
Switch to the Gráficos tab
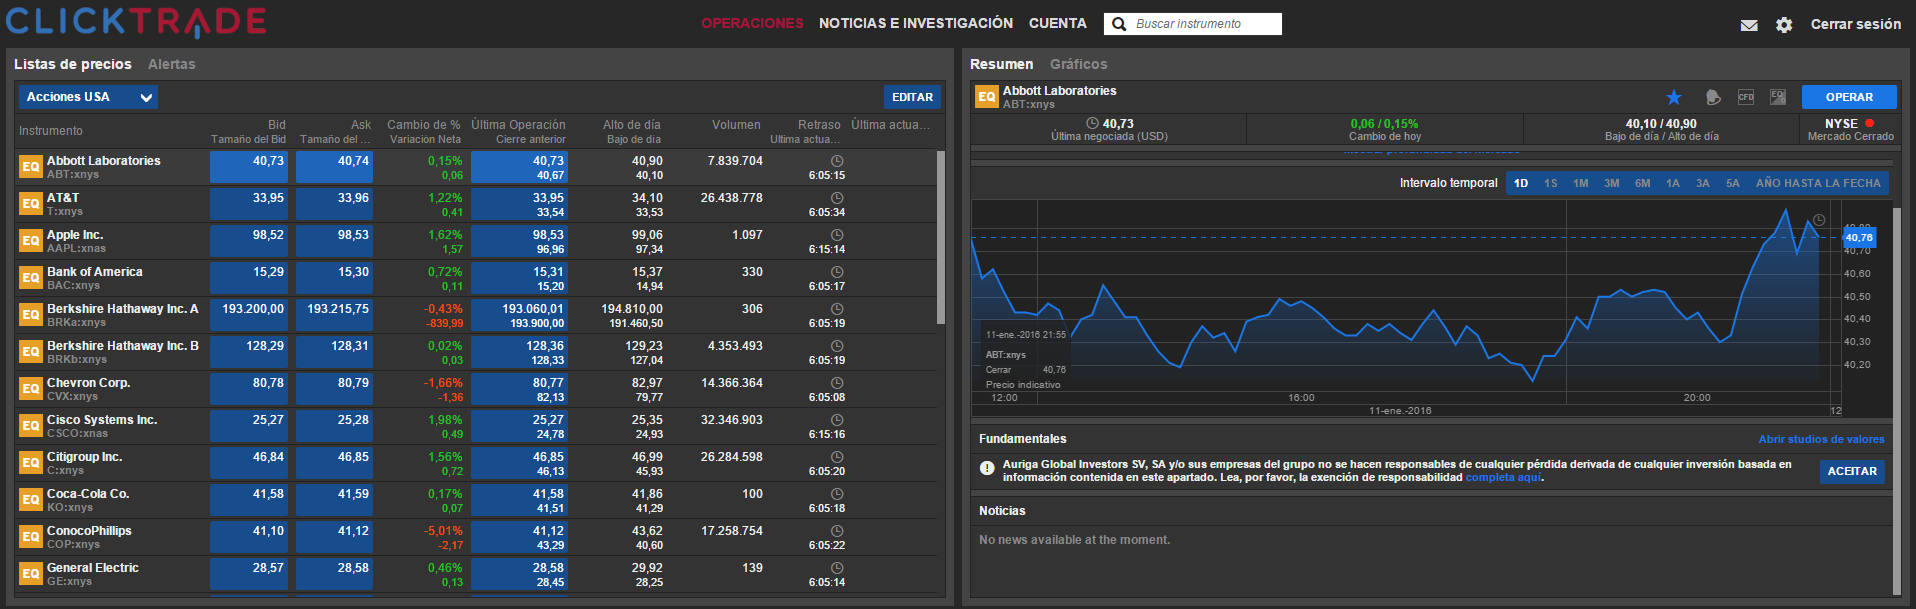click(1079, 64)
